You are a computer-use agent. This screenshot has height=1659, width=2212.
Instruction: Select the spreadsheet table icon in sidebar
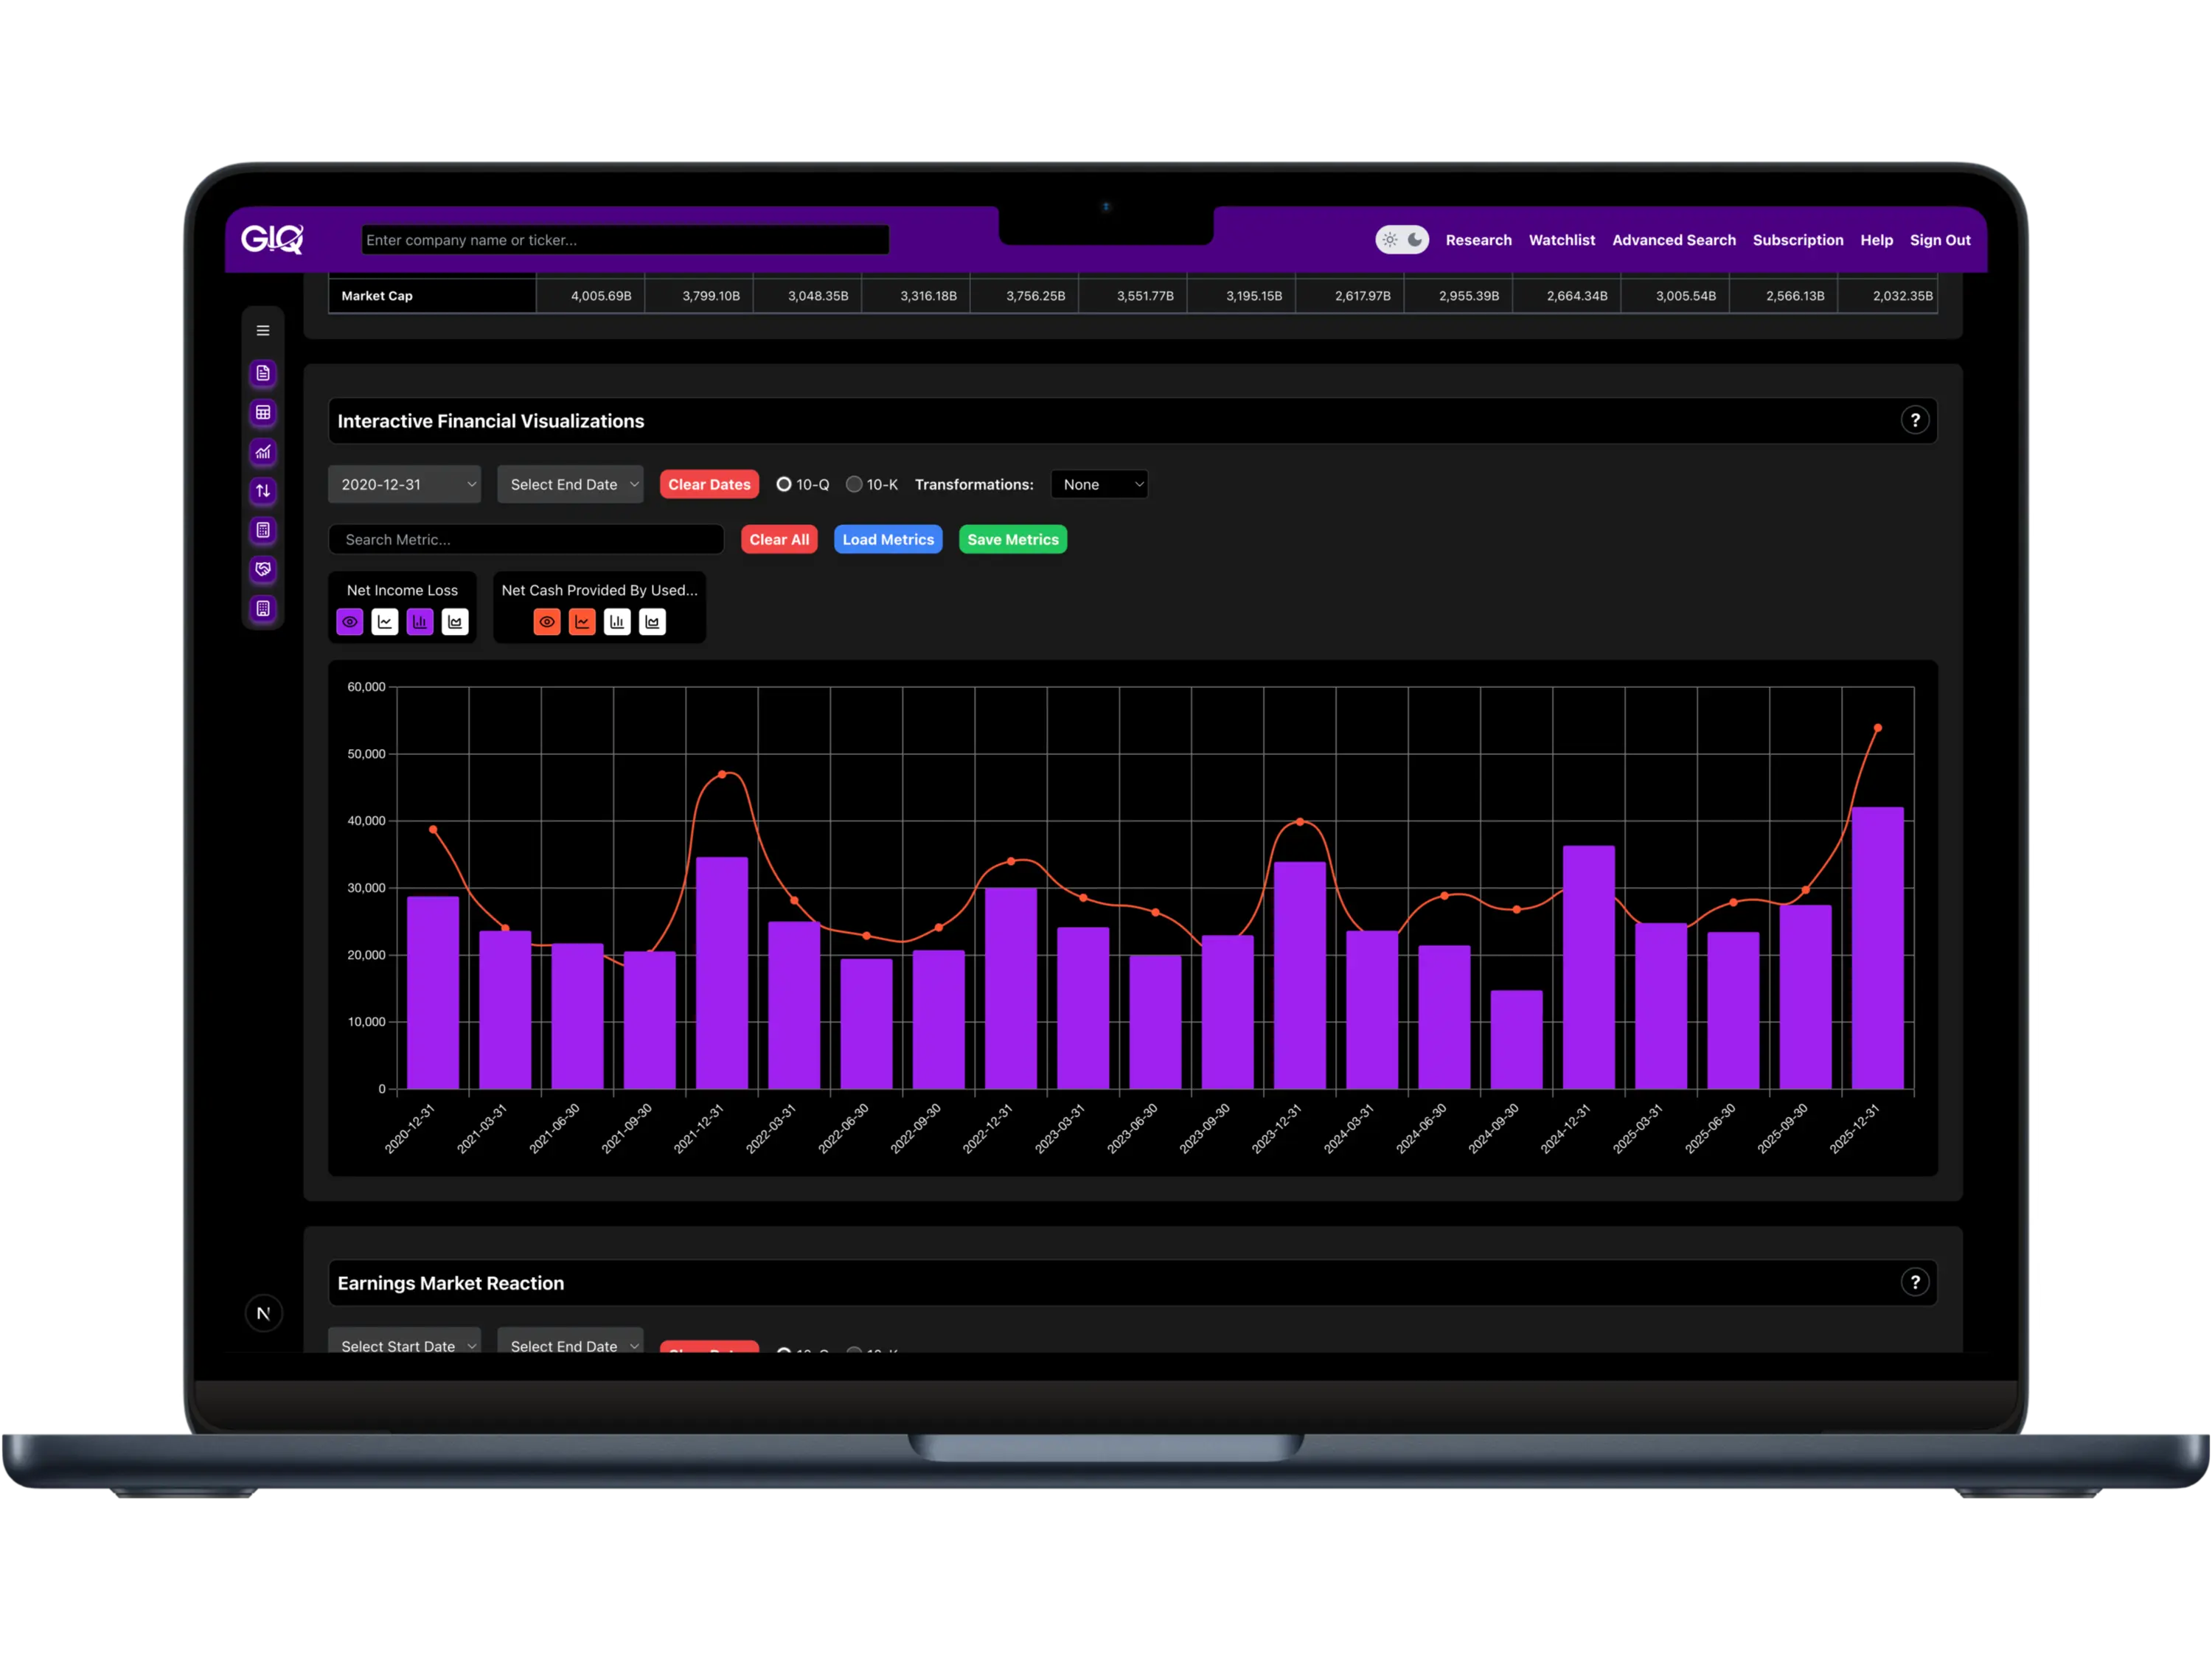(263, 412)
